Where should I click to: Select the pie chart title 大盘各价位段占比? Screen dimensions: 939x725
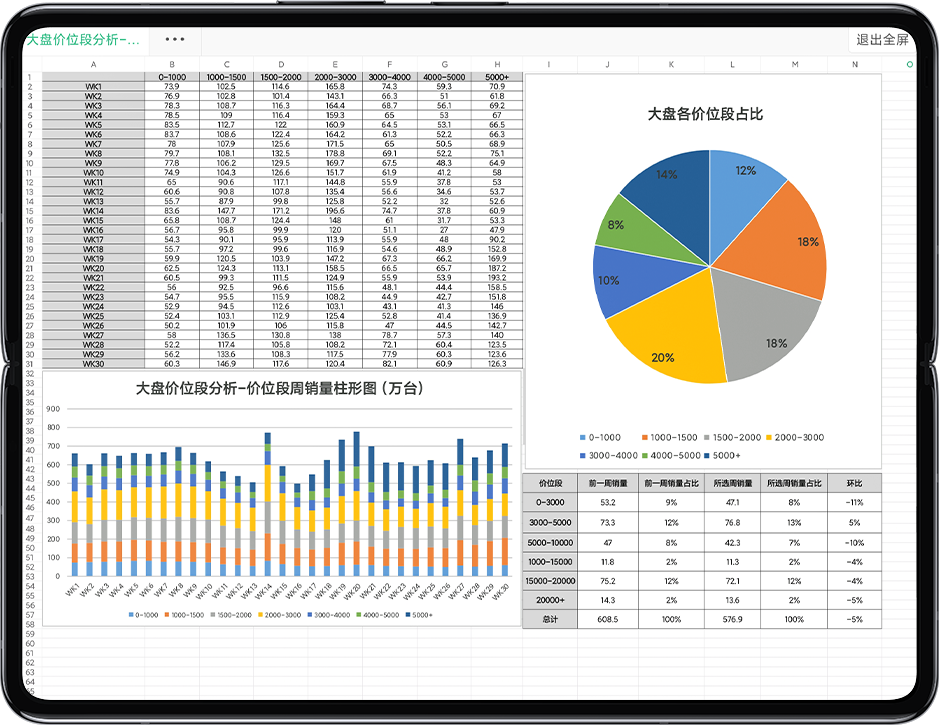[705, 114]
